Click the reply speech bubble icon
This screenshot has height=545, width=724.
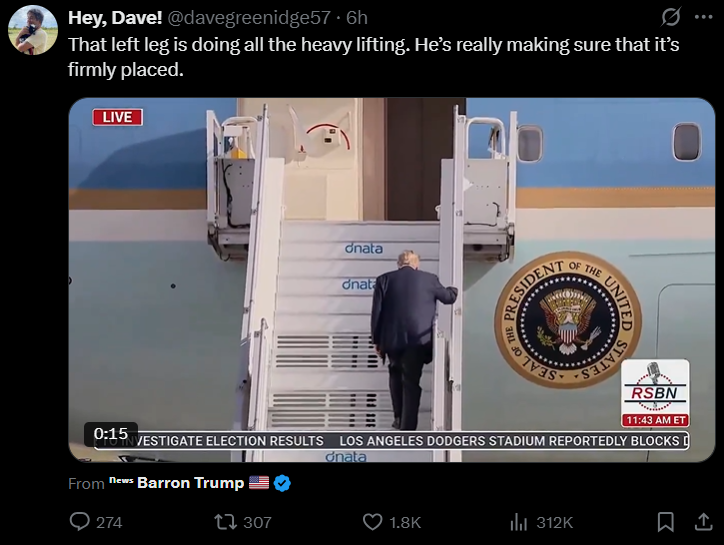(79, 522)
